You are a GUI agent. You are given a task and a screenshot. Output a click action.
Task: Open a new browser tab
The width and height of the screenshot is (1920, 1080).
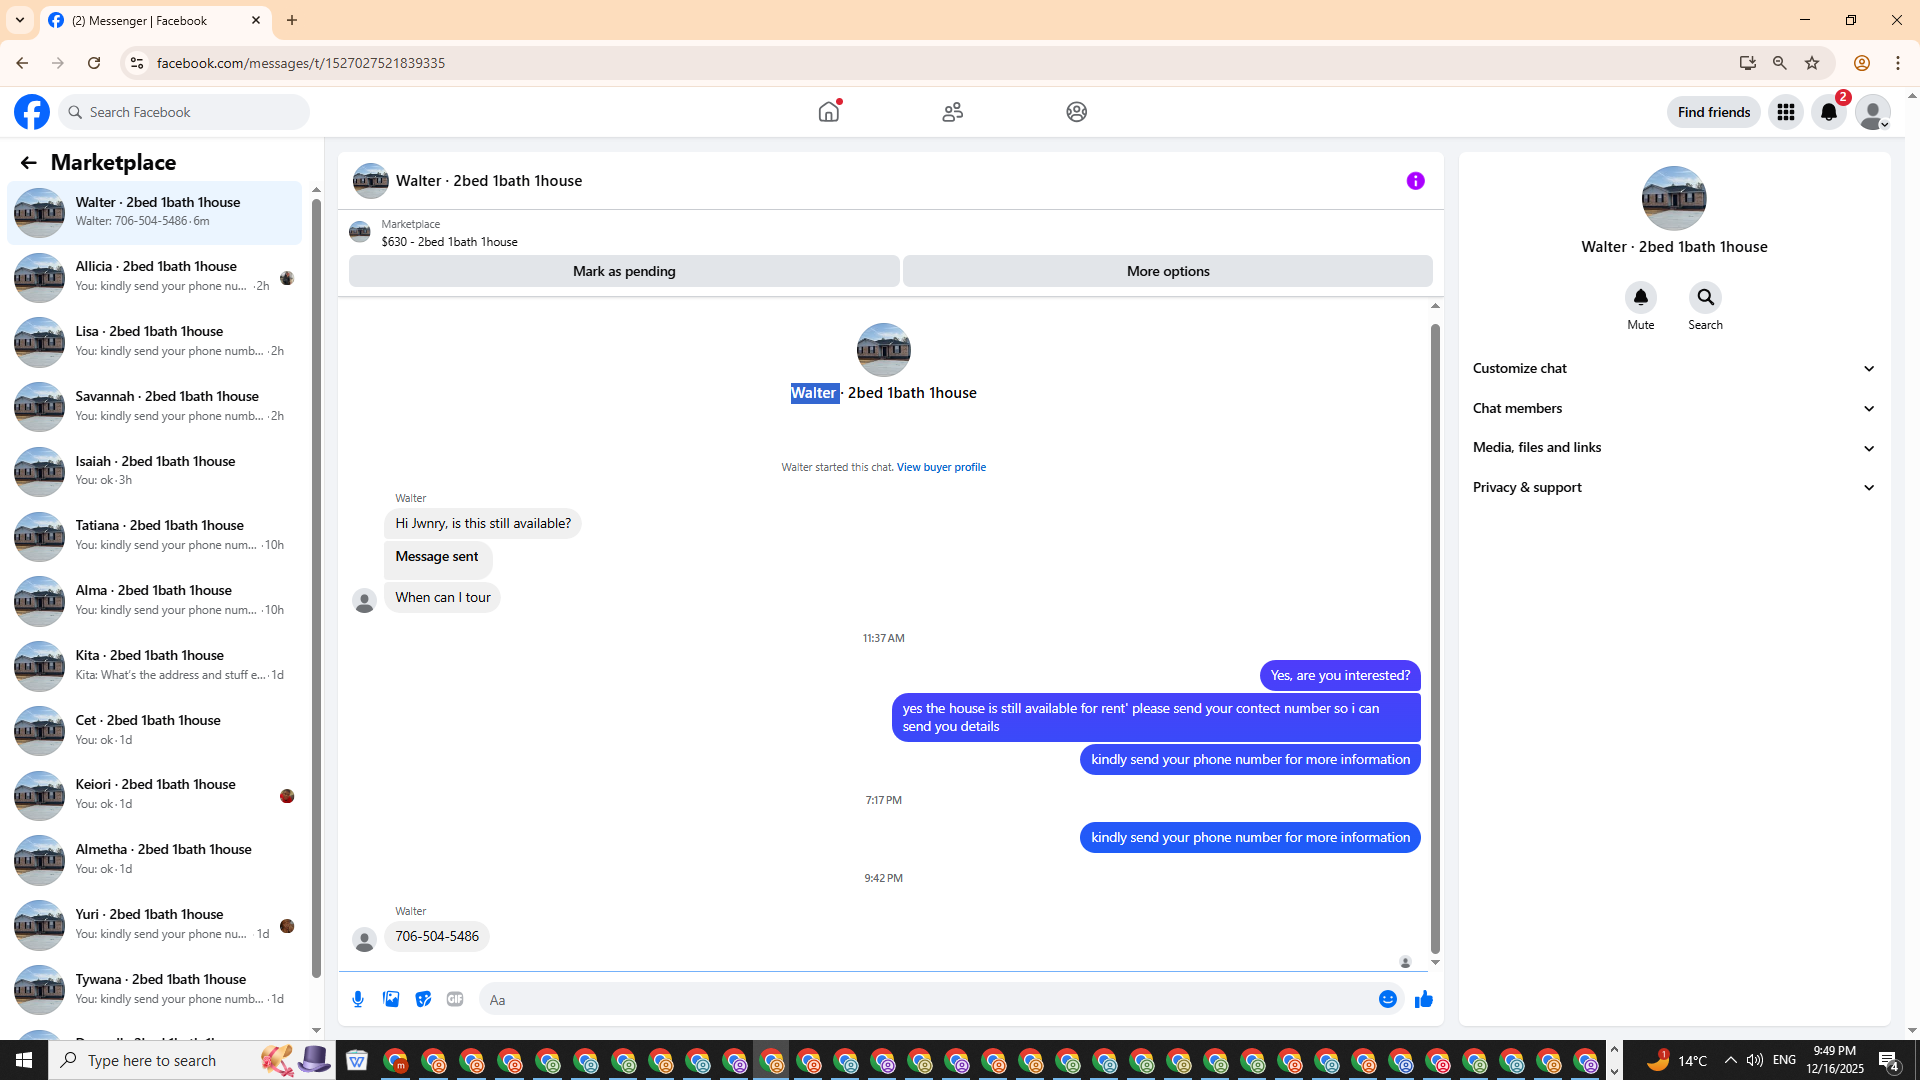pos(292,20)
